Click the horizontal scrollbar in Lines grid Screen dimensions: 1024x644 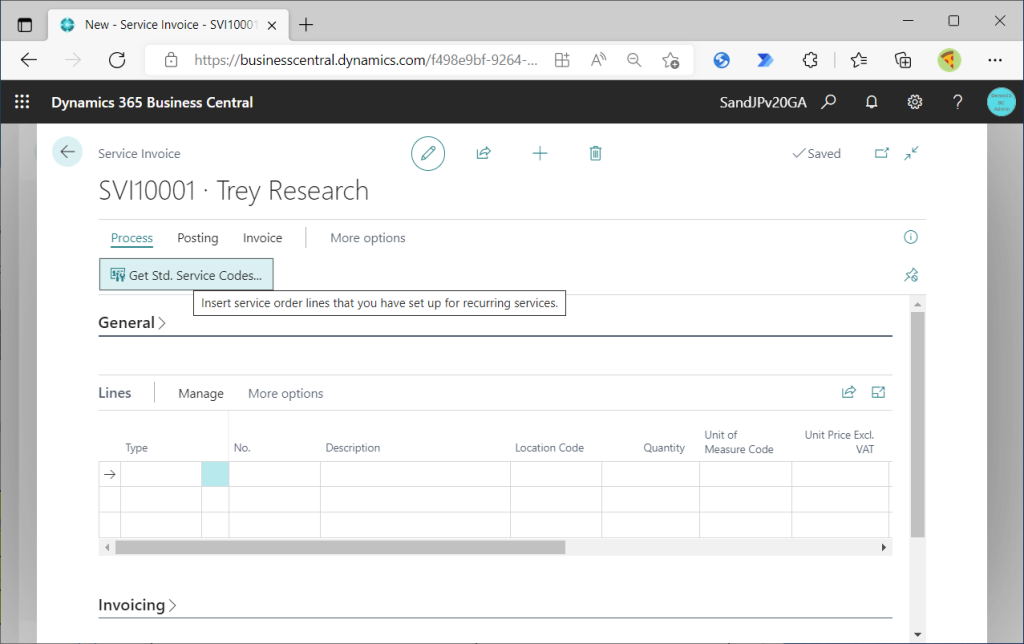point(340,547)
